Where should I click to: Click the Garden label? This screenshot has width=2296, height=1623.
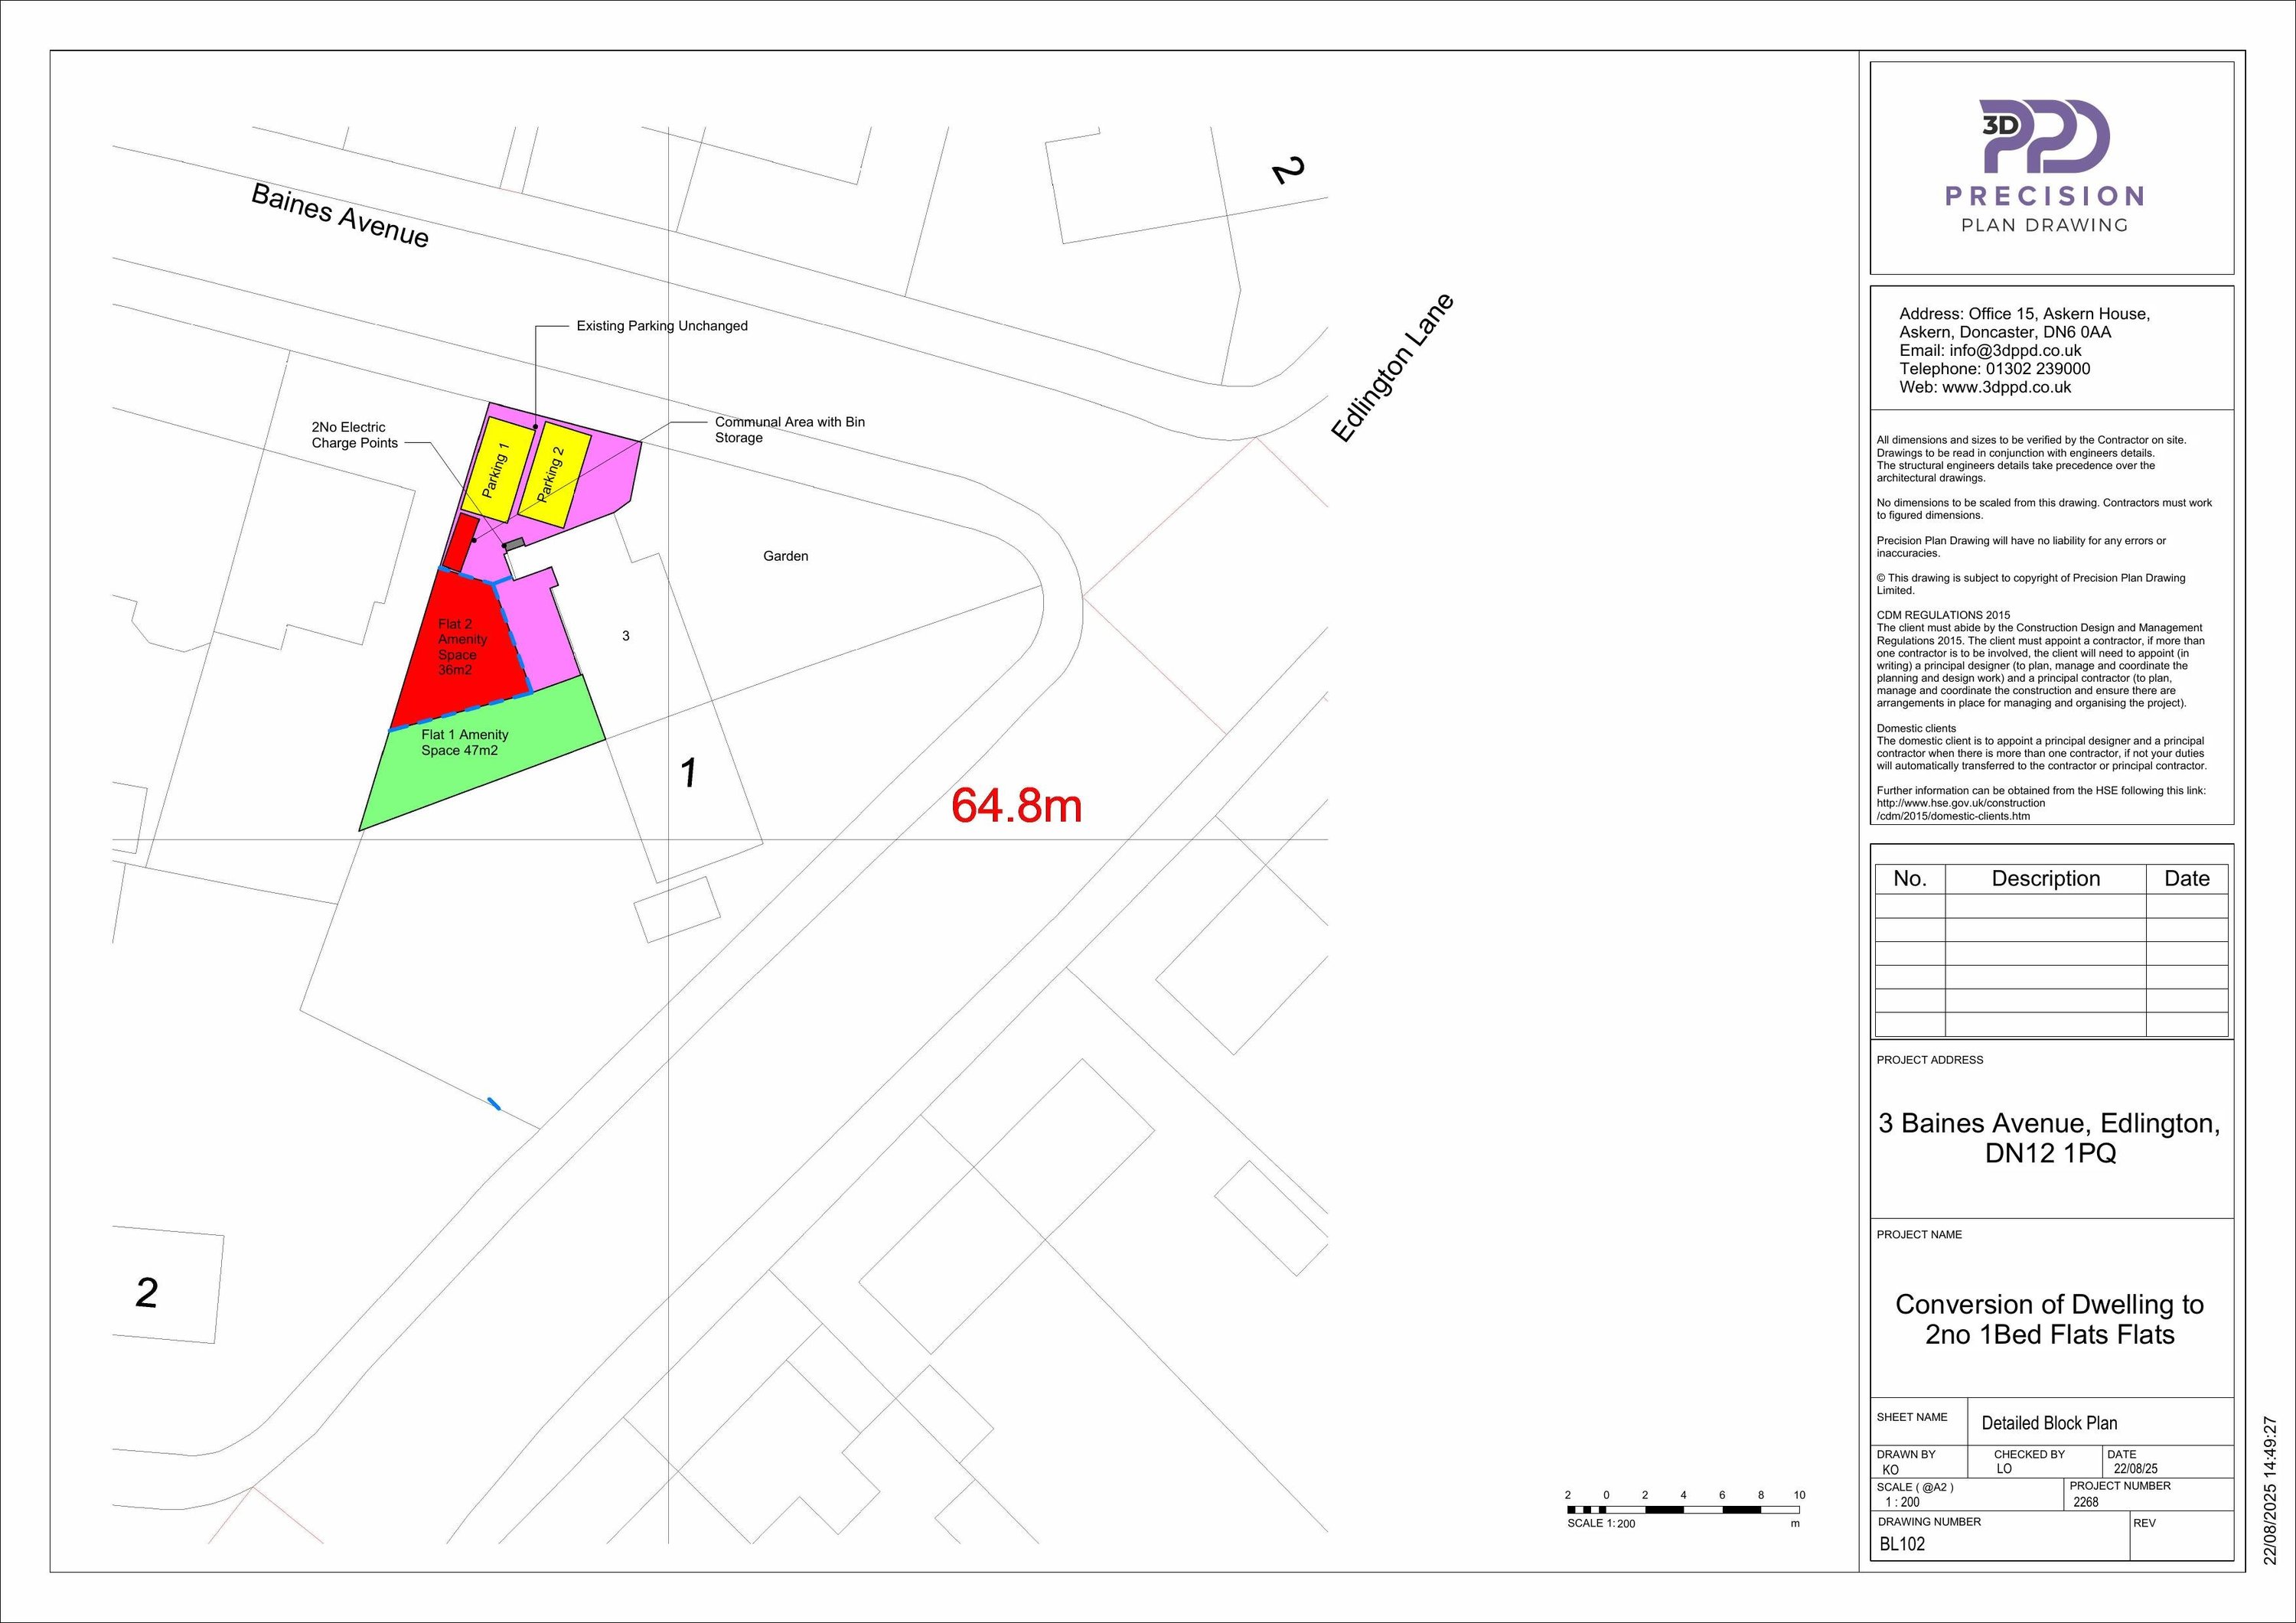click(x=785, y=556)
